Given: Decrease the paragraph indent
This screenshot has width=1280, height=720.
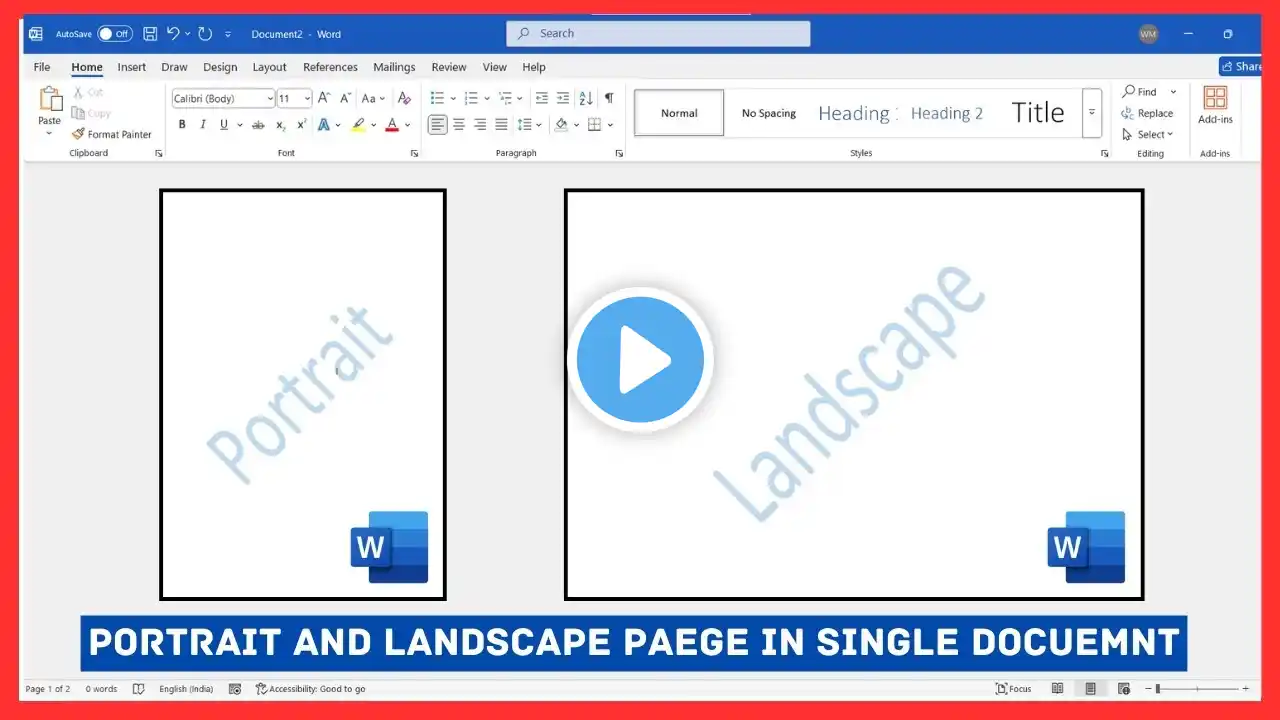Looking at the screenshot, I should click(x=542, y=98).
